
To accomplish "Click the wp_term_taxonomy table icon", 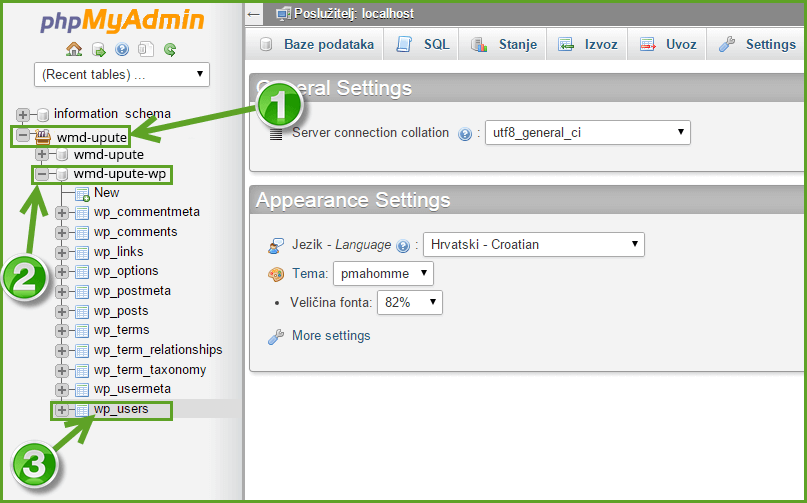I will point(82,370).
